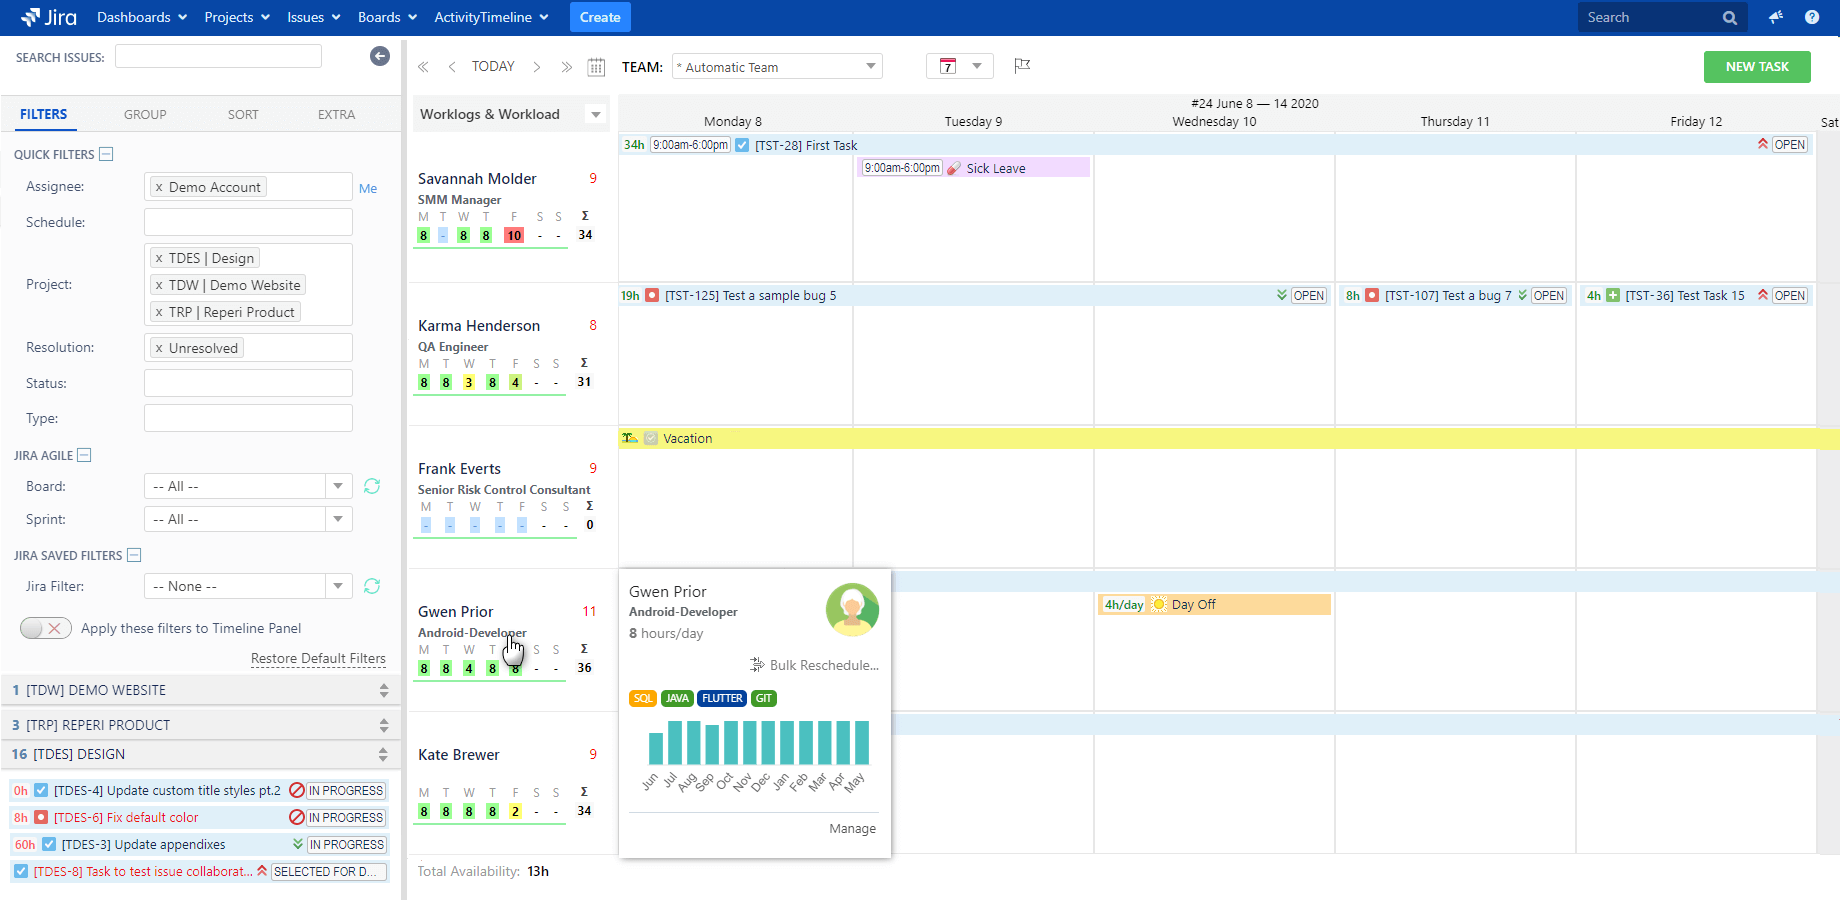Click the flag milestone icon in toolbar

[1021, 66]
